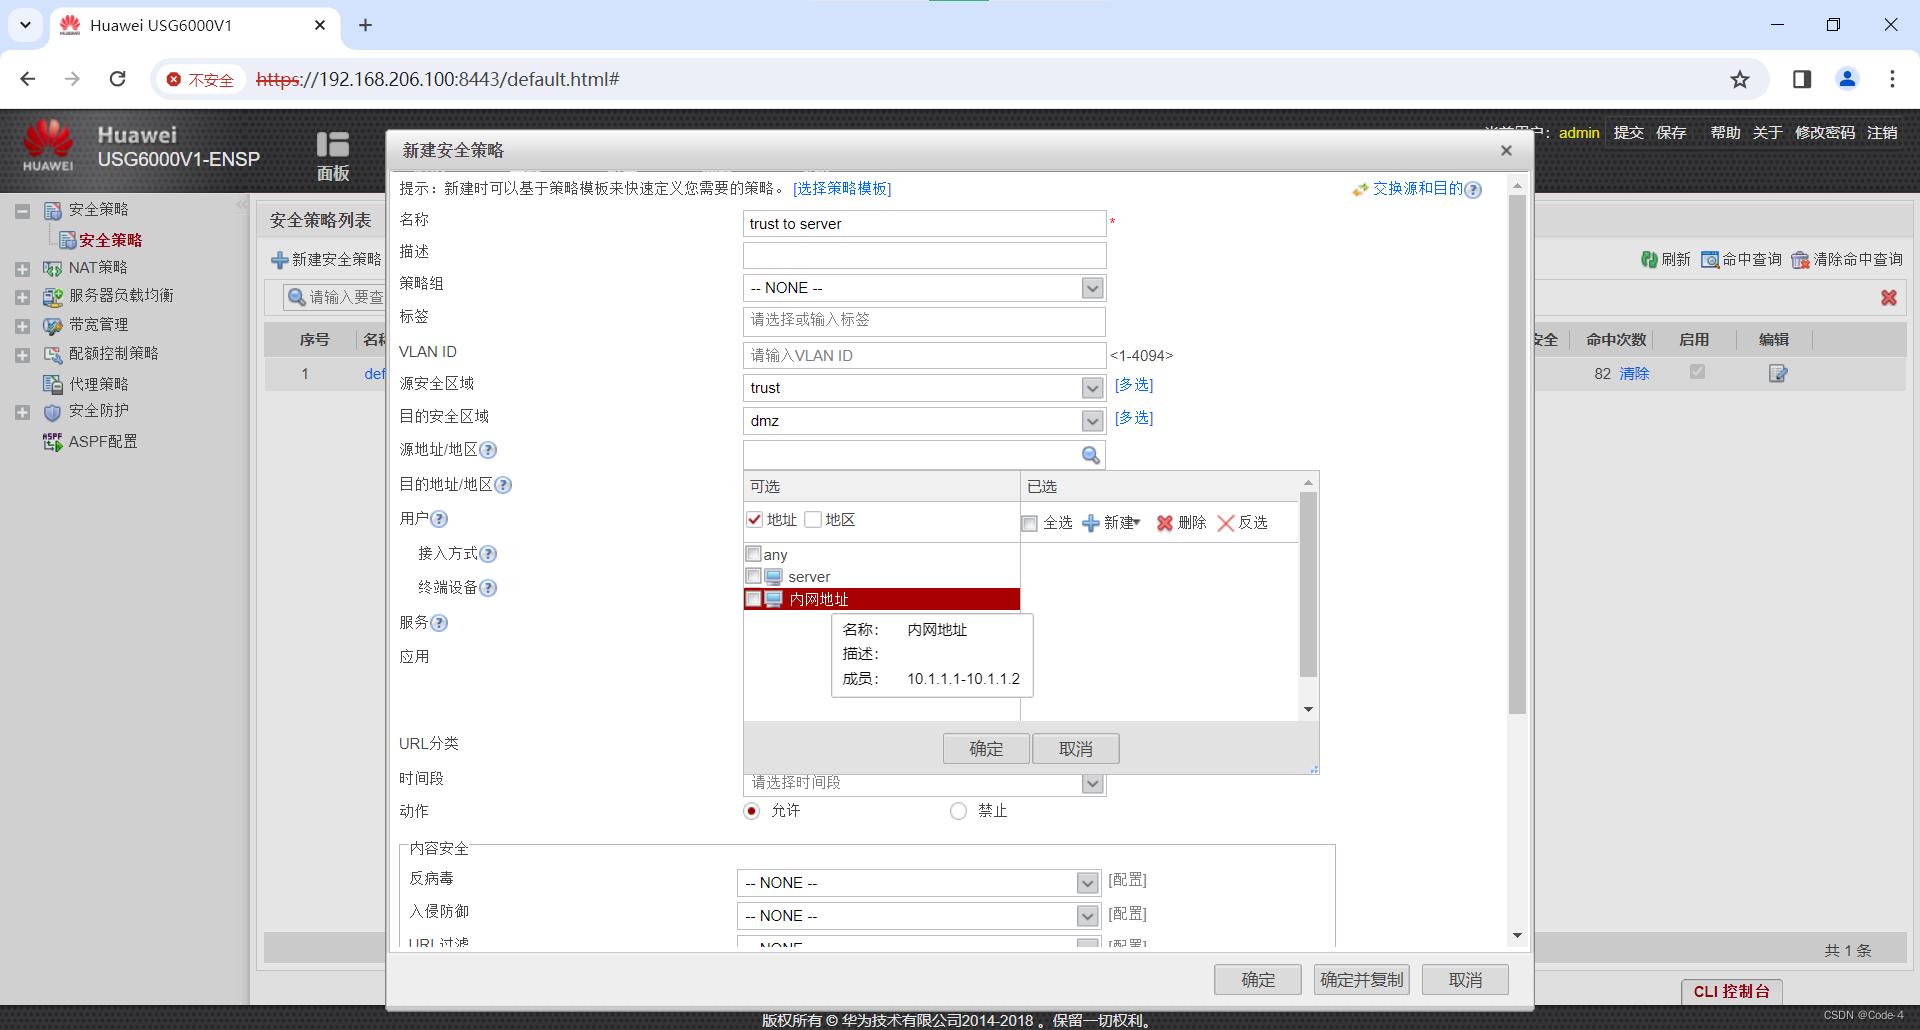Toggle the 地区 checkbox

pyautogui.click(x=813, y=520)
